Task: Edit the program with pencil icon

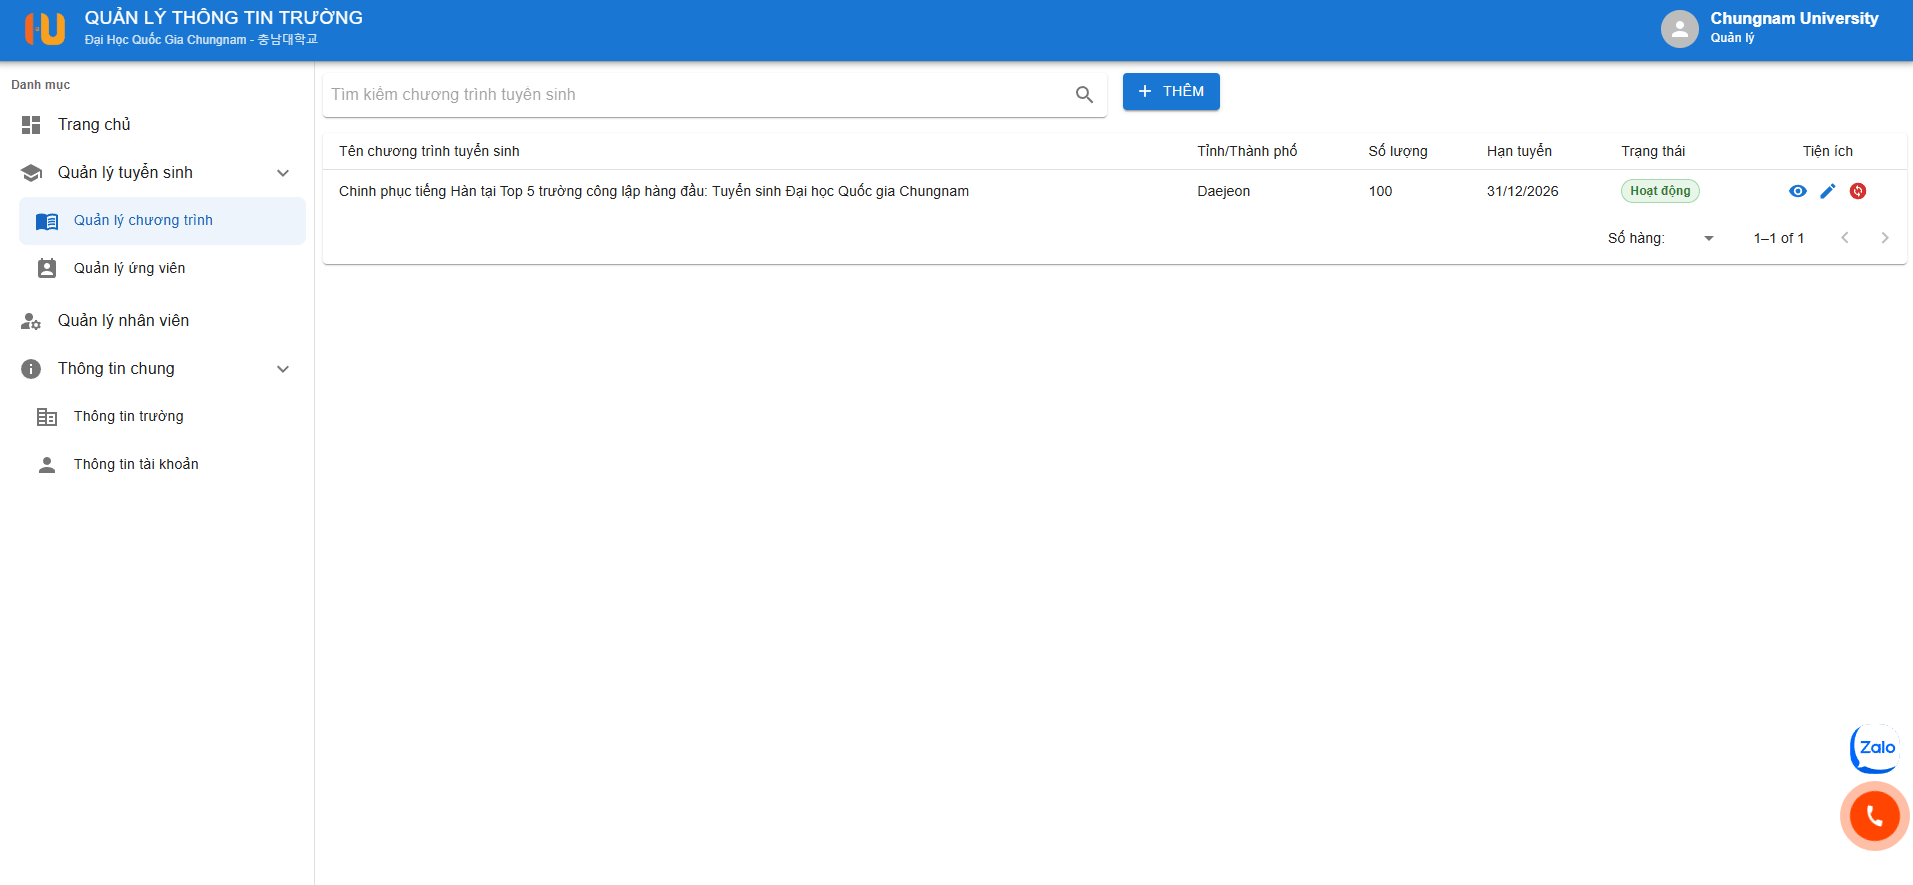Action: pos(1827,191)
